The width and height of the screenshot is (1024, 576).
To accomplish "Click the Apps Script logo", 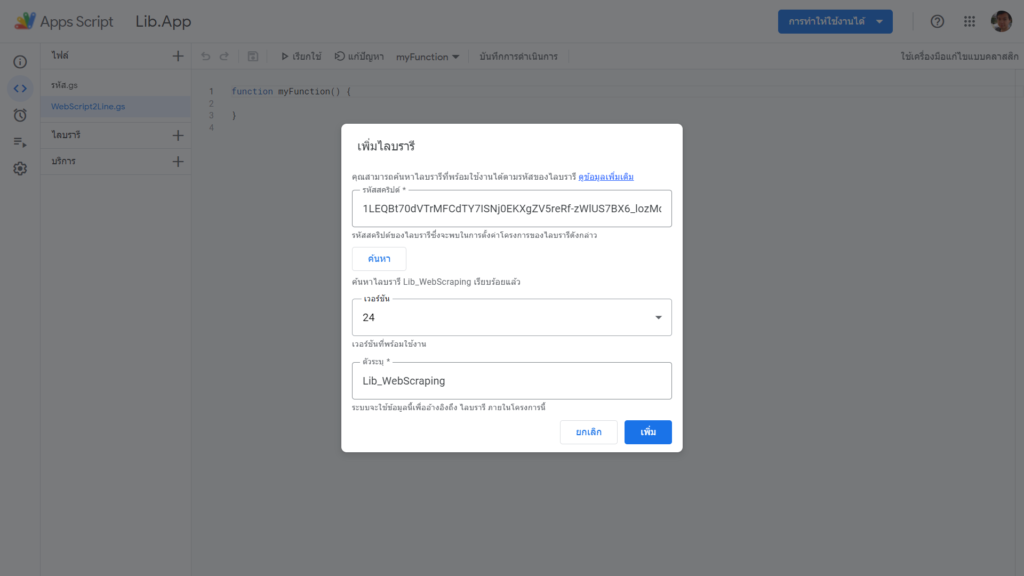I will click(x=25, y=21).
